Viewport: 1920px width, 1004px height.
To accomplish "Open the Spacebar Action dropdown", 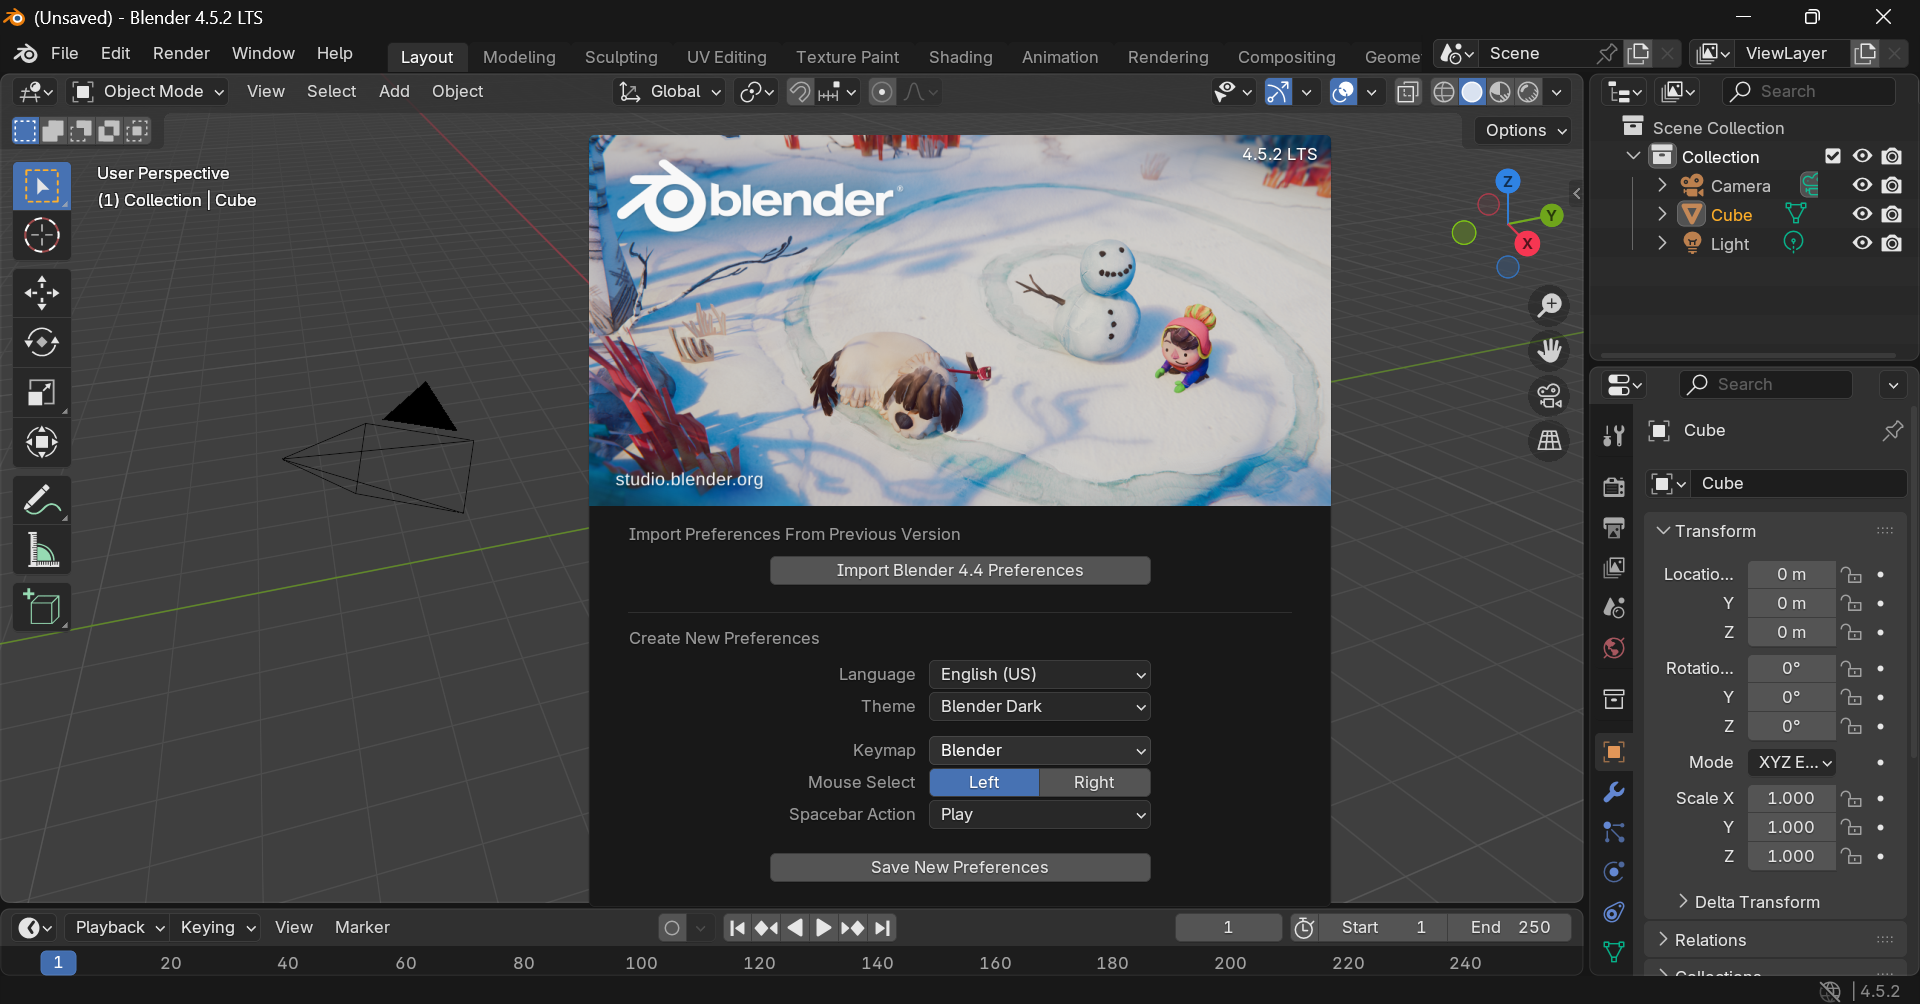I will pyautogui.click(x=1039, y=814).
